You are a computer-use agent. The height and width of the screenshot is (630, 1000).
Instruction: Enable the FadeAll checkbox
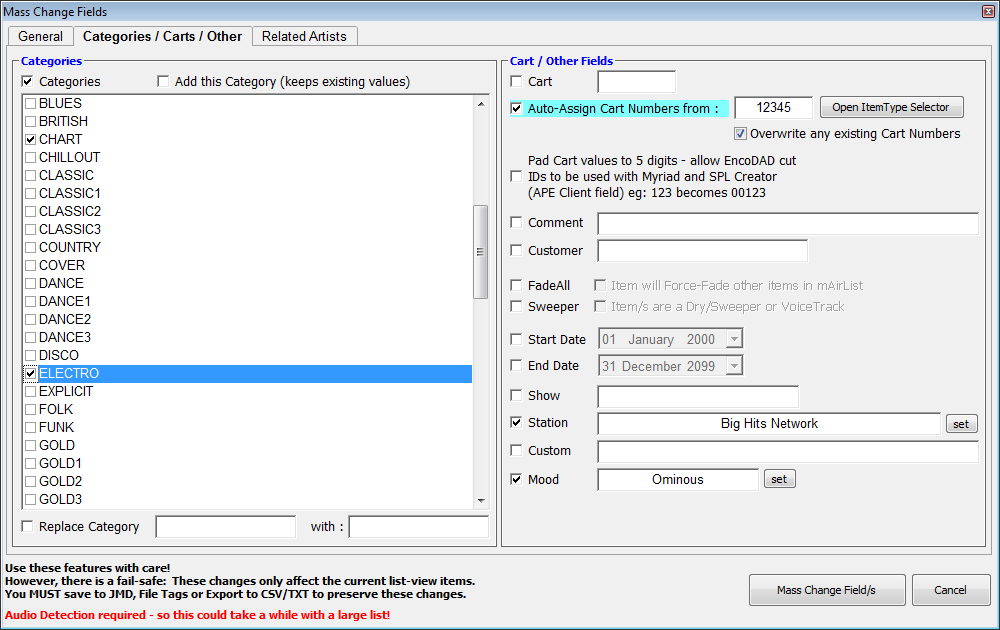[x=516, y=286]
